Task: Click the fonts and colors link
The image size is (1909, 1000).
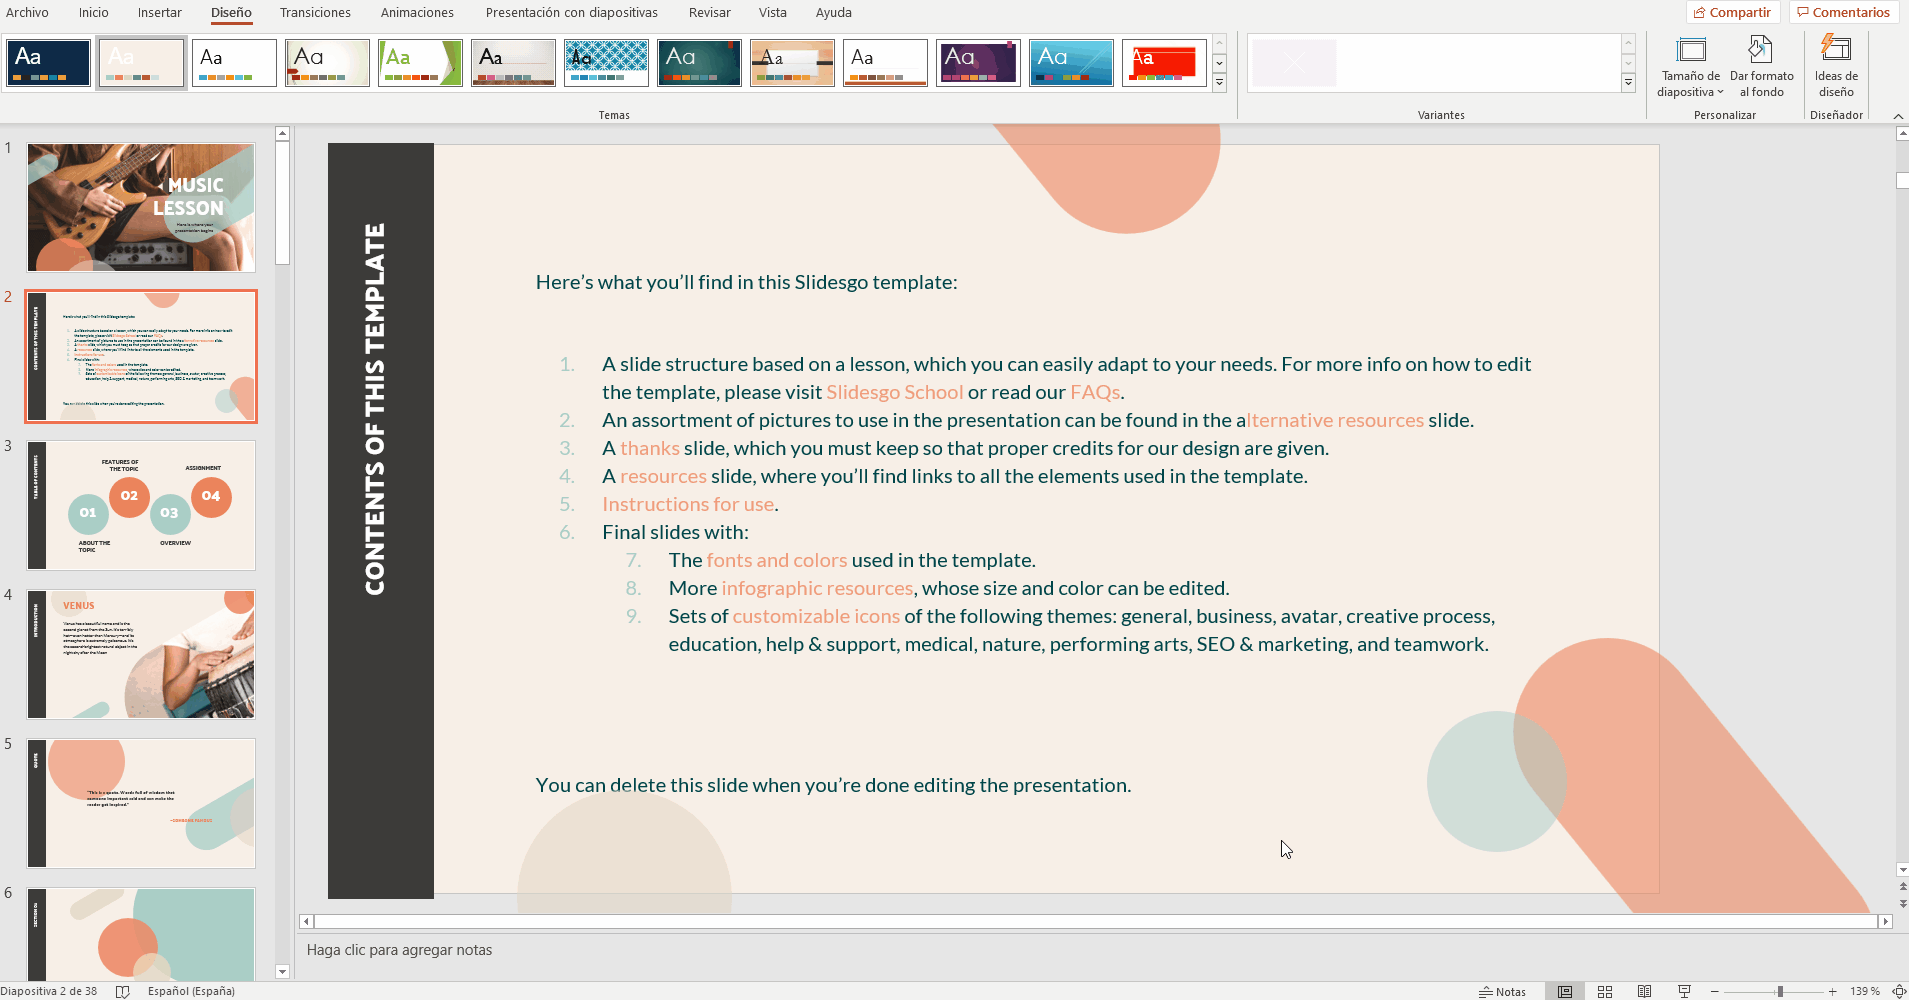Action: point(777,560)
